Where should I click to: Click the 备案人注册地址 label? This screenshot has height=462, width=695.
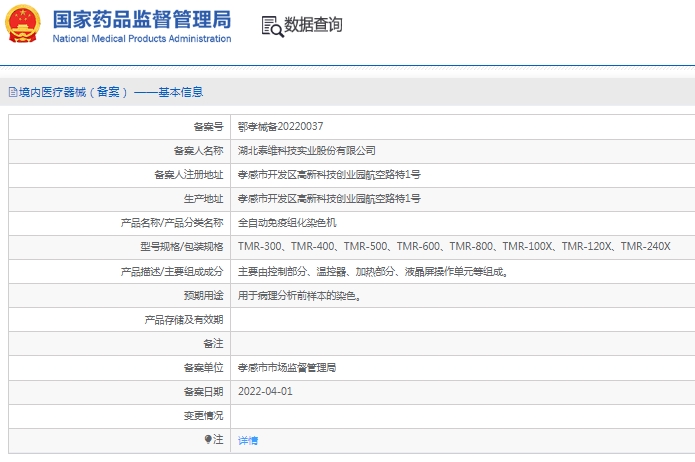189,175
